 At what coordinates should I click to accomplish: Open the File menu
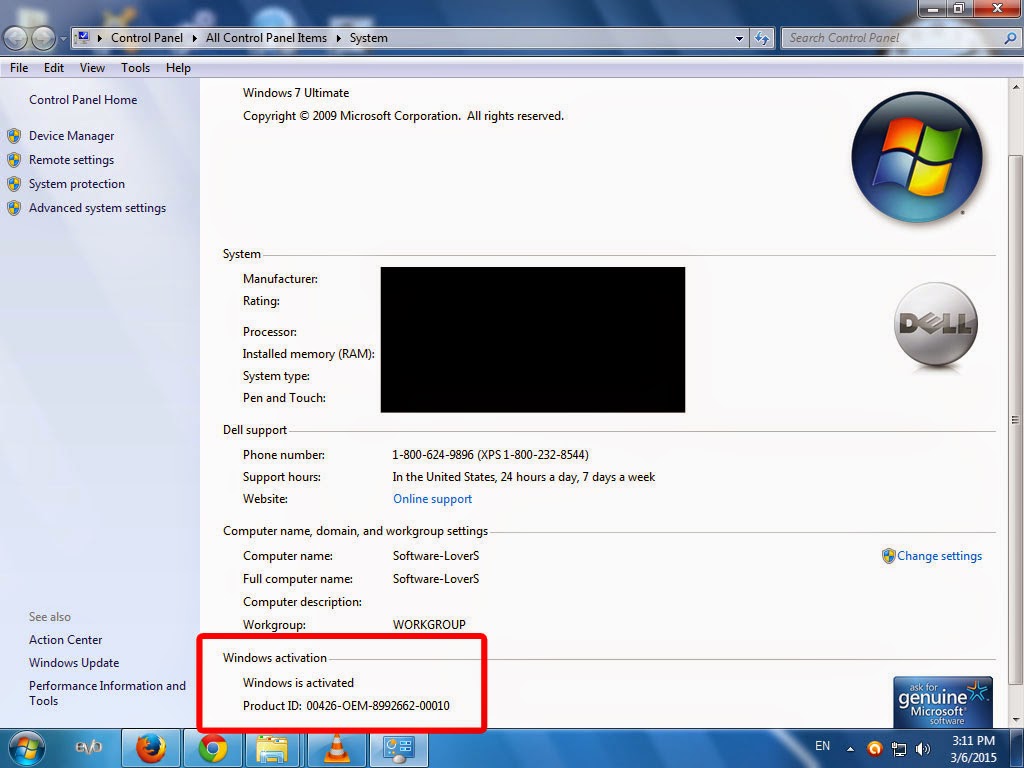[x=19, y=67]
